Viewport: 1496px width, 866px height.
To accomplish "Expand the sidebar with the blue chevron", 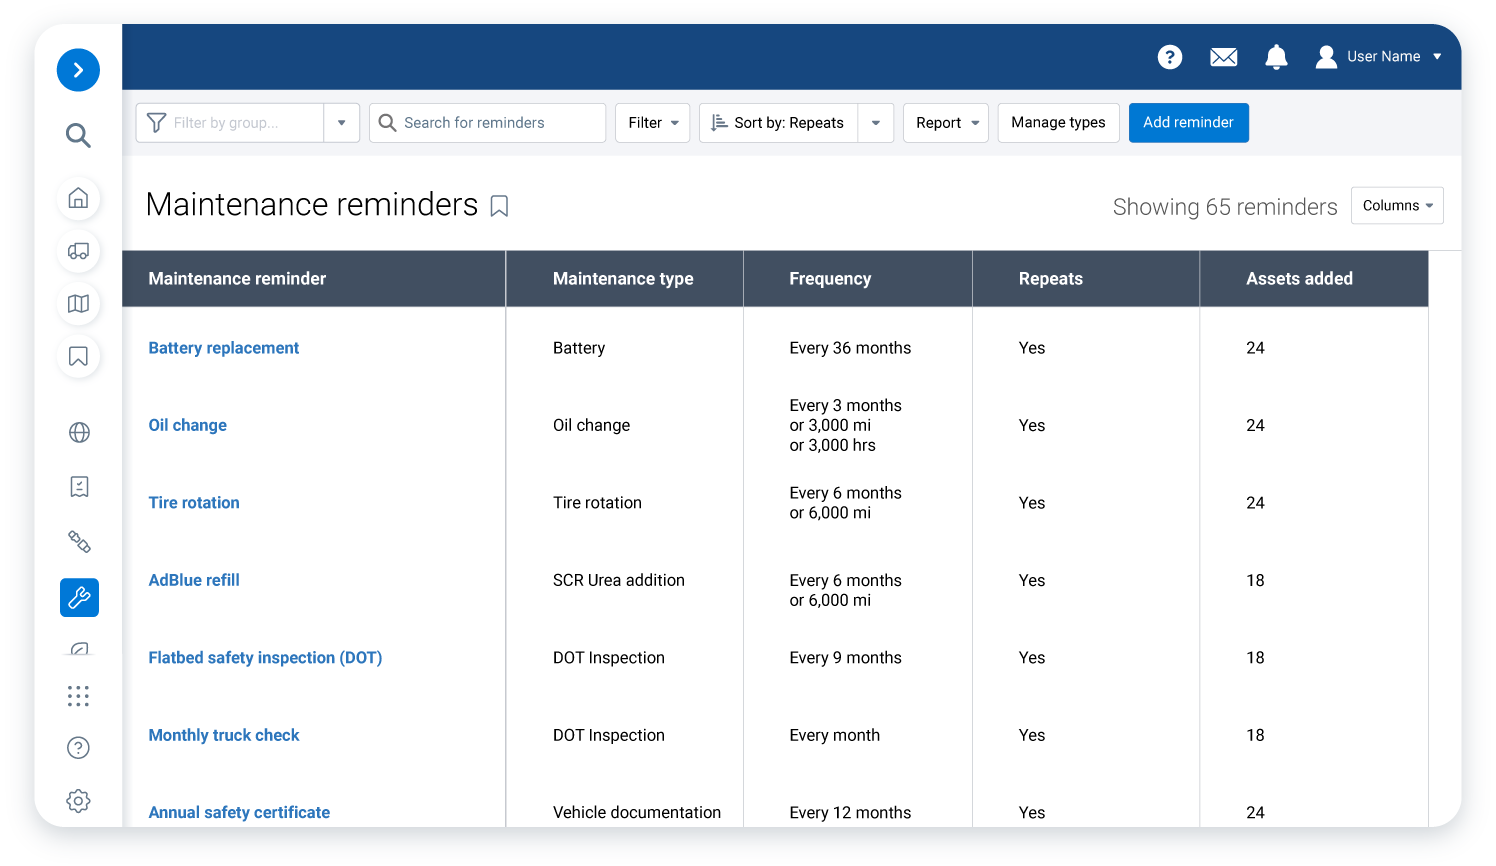I will coord(78,70).
